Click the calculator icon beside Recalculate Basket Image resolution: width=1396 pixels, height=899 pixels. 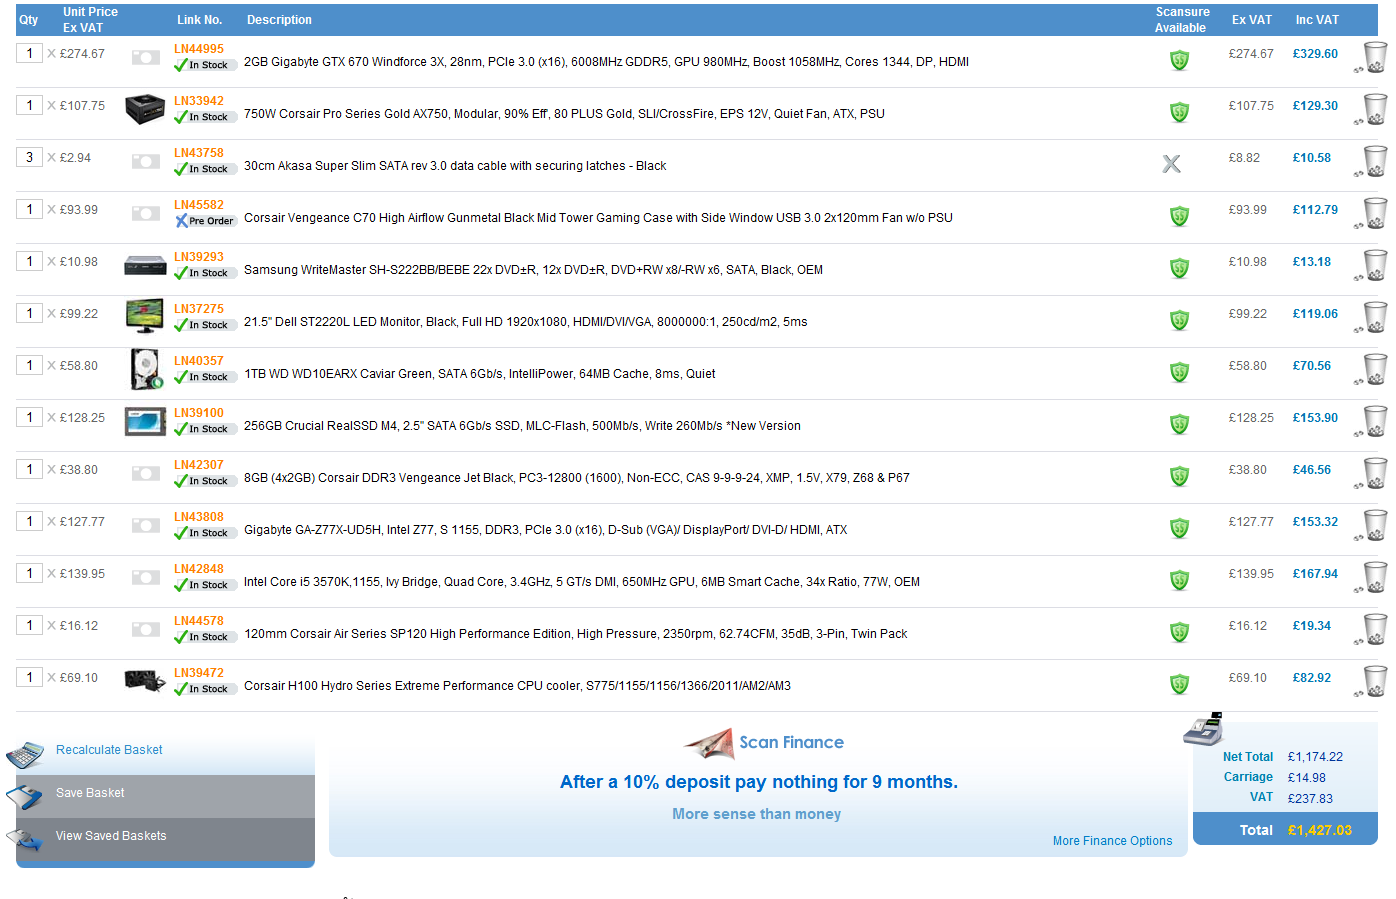25,754
